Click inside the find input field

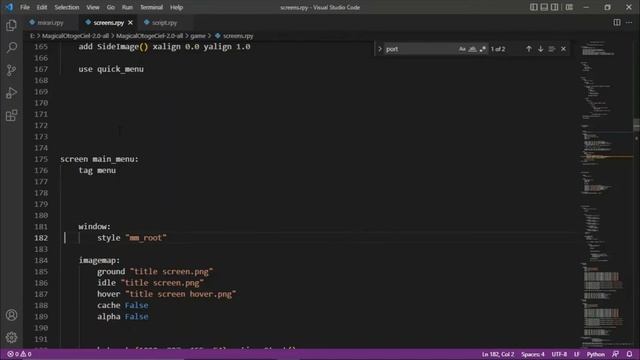pos(420,49)
